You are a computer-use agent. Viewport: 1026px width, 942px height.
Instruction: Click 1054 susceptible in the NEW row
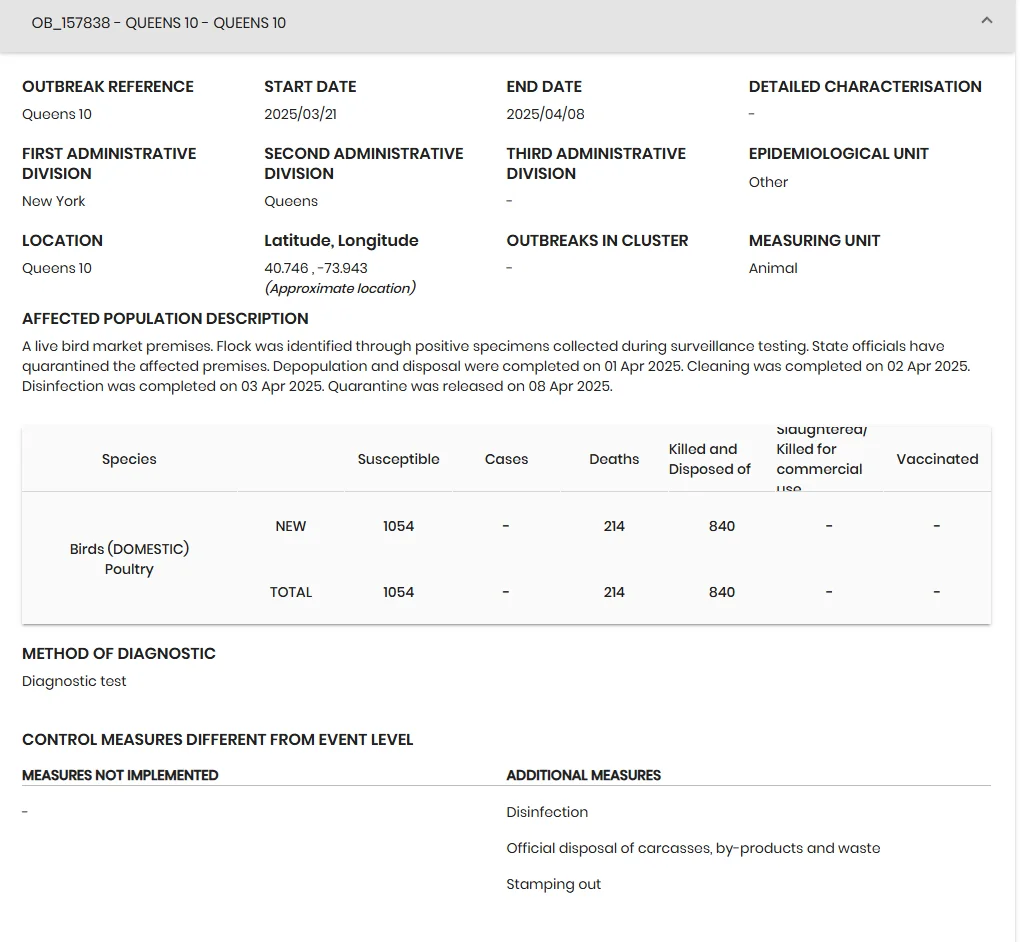pos(398,526)
